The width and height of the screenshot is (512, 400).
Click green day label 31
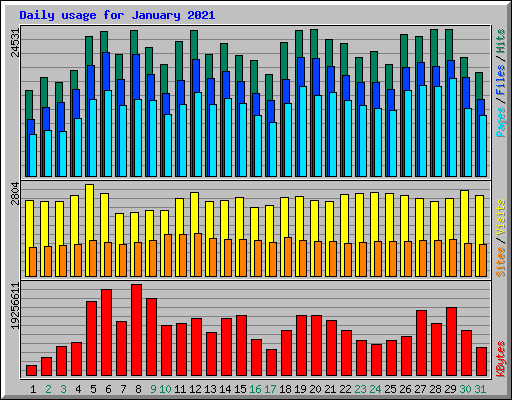[480, 389]
